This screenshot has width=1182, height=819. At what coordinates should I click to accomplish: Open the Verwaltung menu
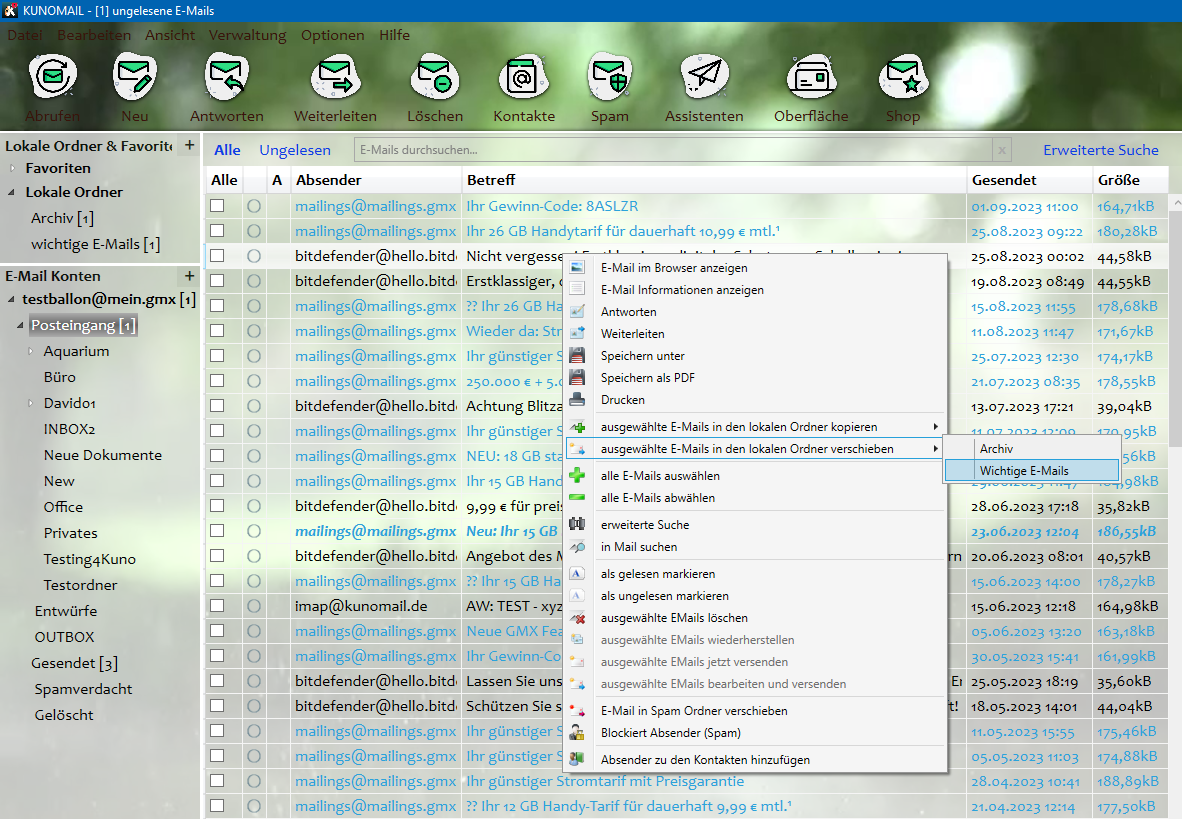click(x=247, y=35)
